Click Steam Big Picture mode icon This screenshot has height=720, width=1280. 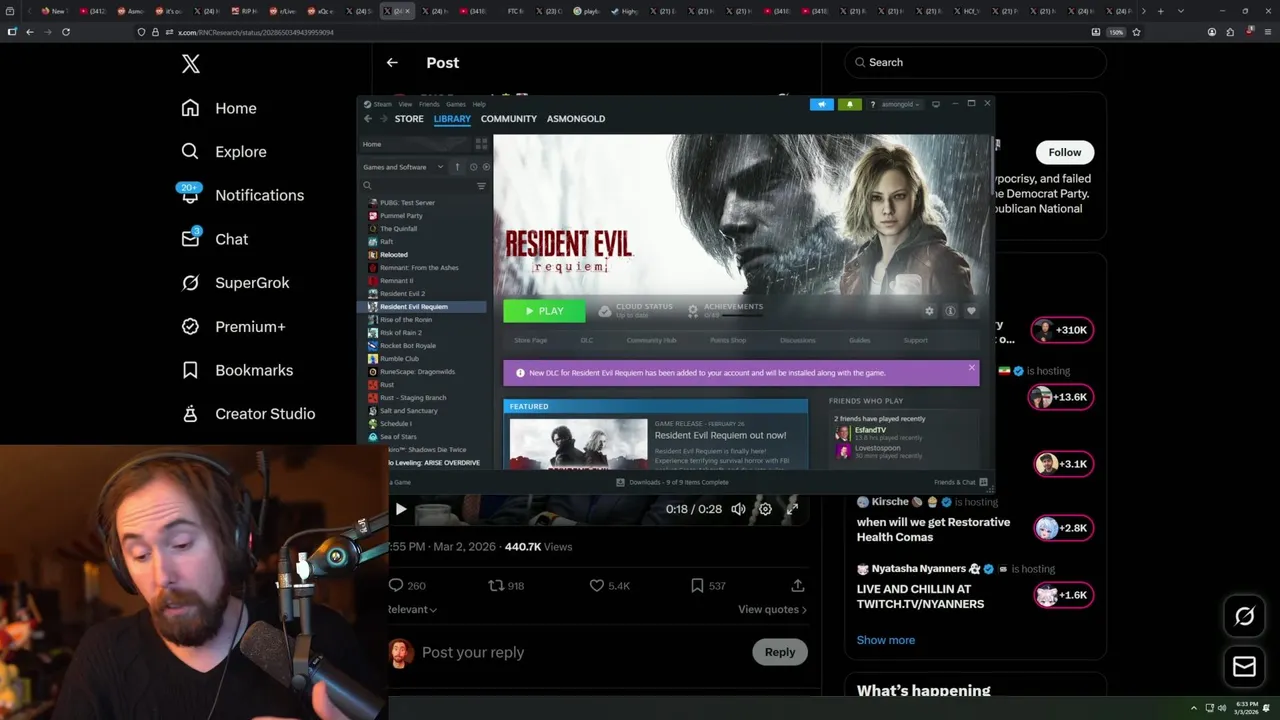pyautogui.click(x=936, y=104)
